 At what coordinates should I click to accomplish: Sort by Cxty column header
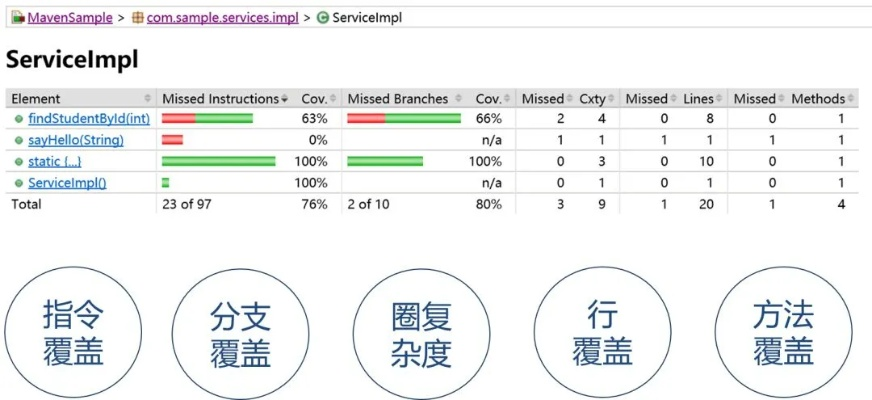(592, 98)
